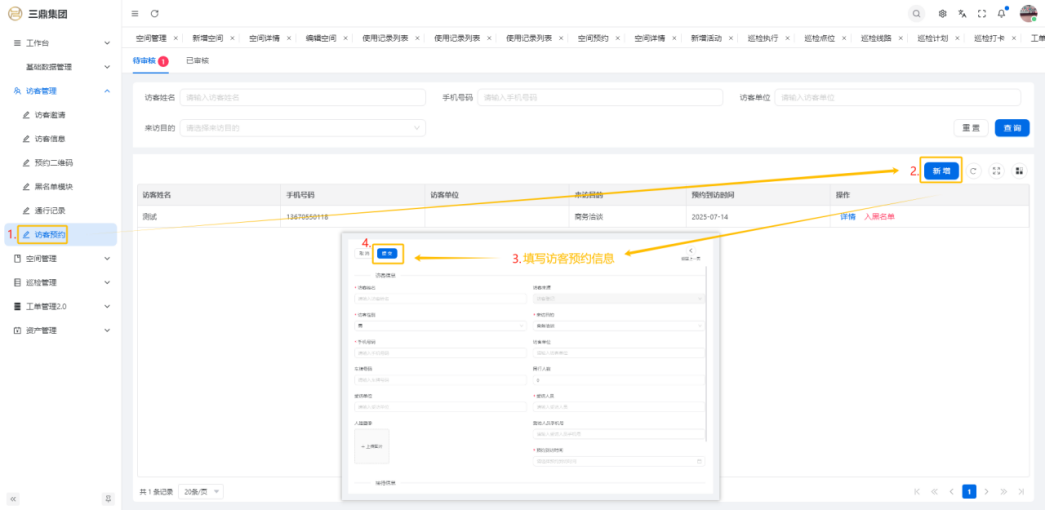1045x510 pixels.
Task: Open the notification bell
Action: point(1001,13)
